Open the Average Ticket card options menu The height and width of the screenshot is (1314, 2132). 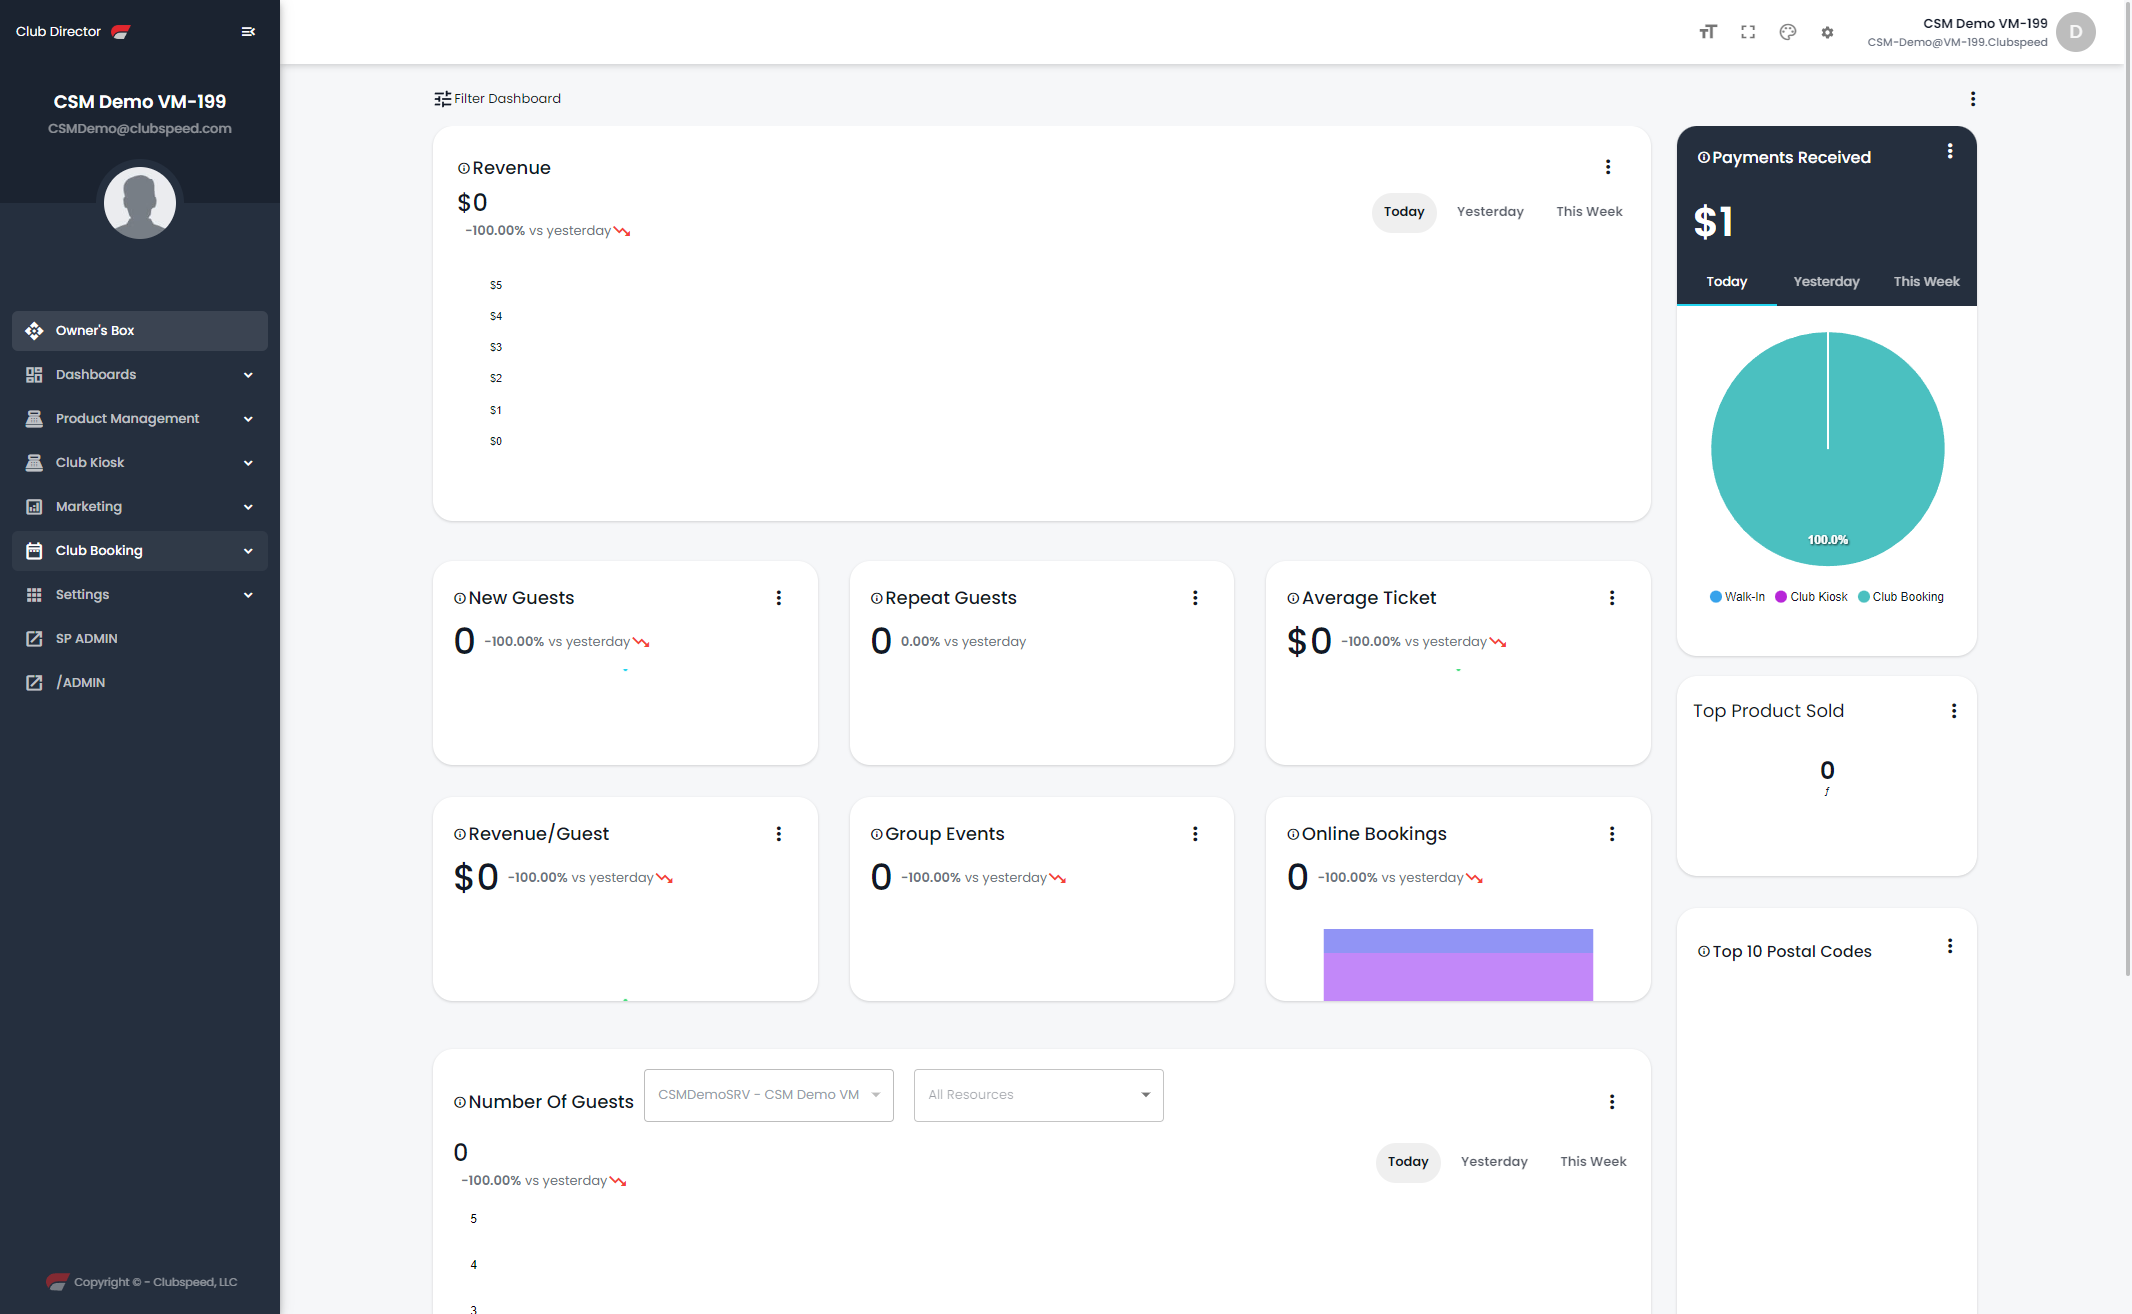click(x=1612, y=598)
